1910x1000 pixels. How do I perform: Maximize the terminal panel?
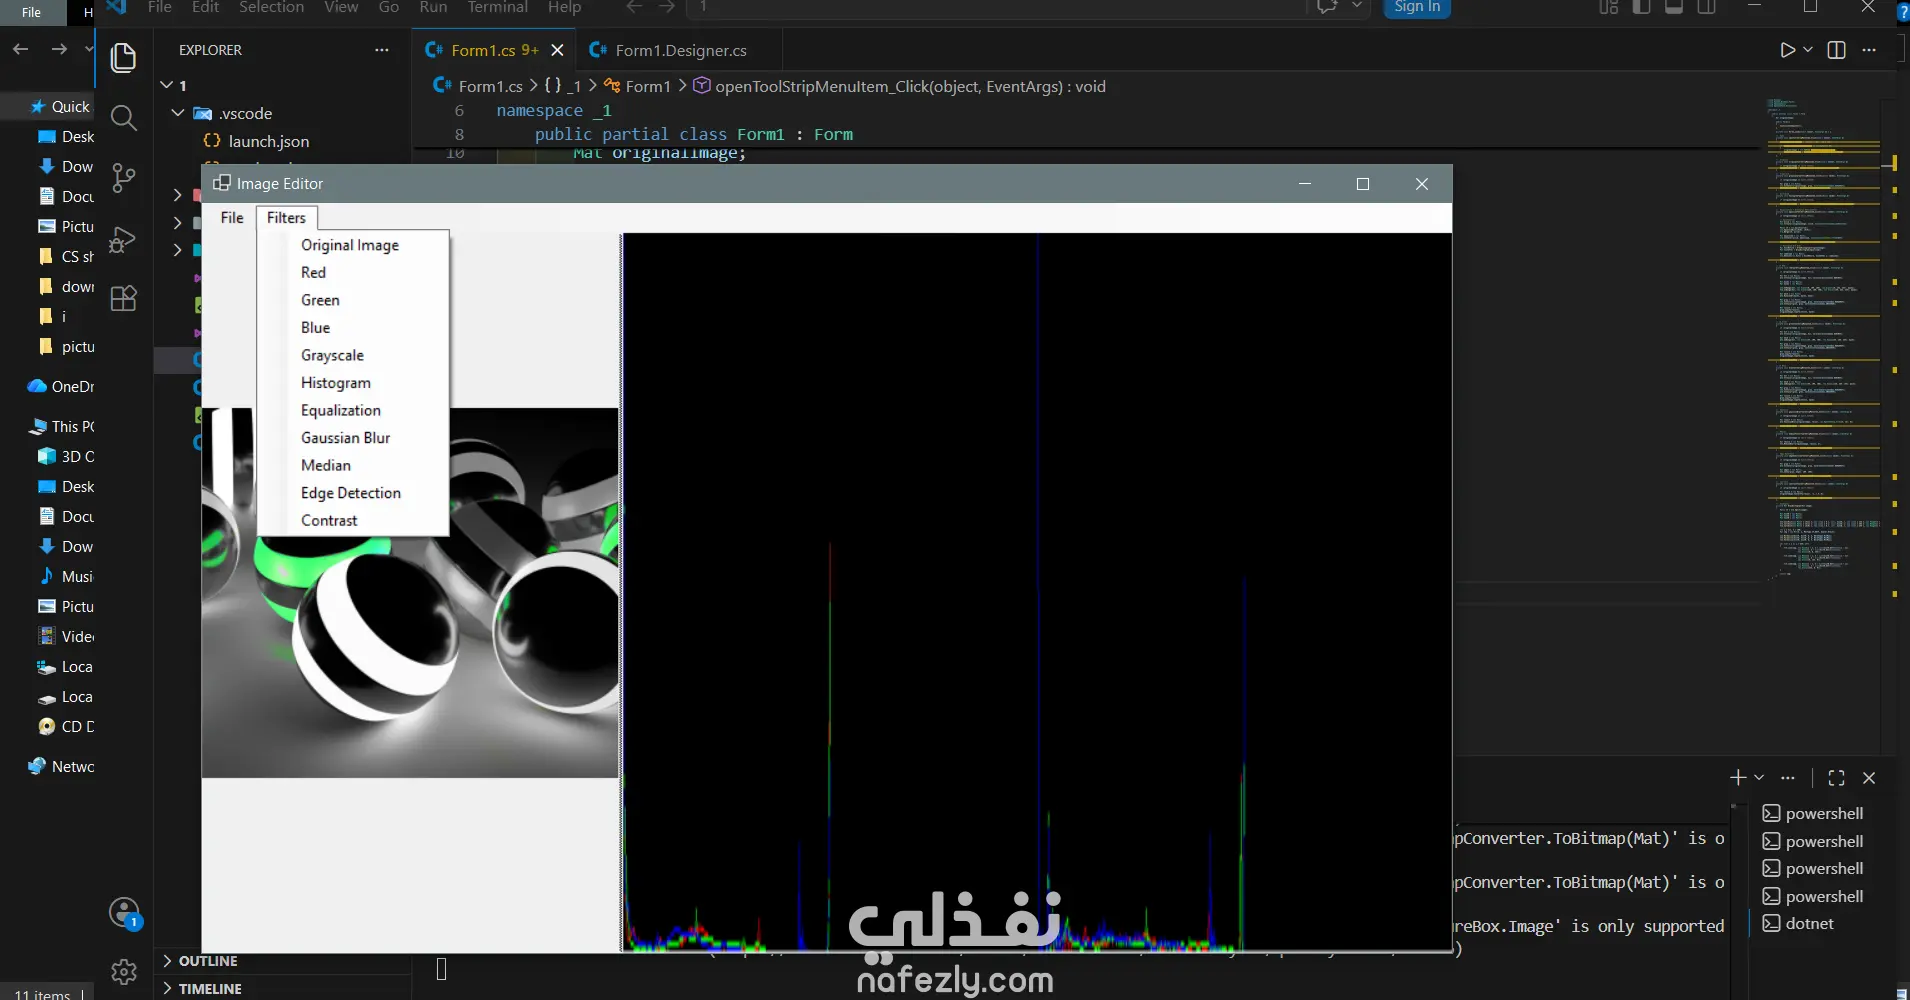click(1837, 777)
